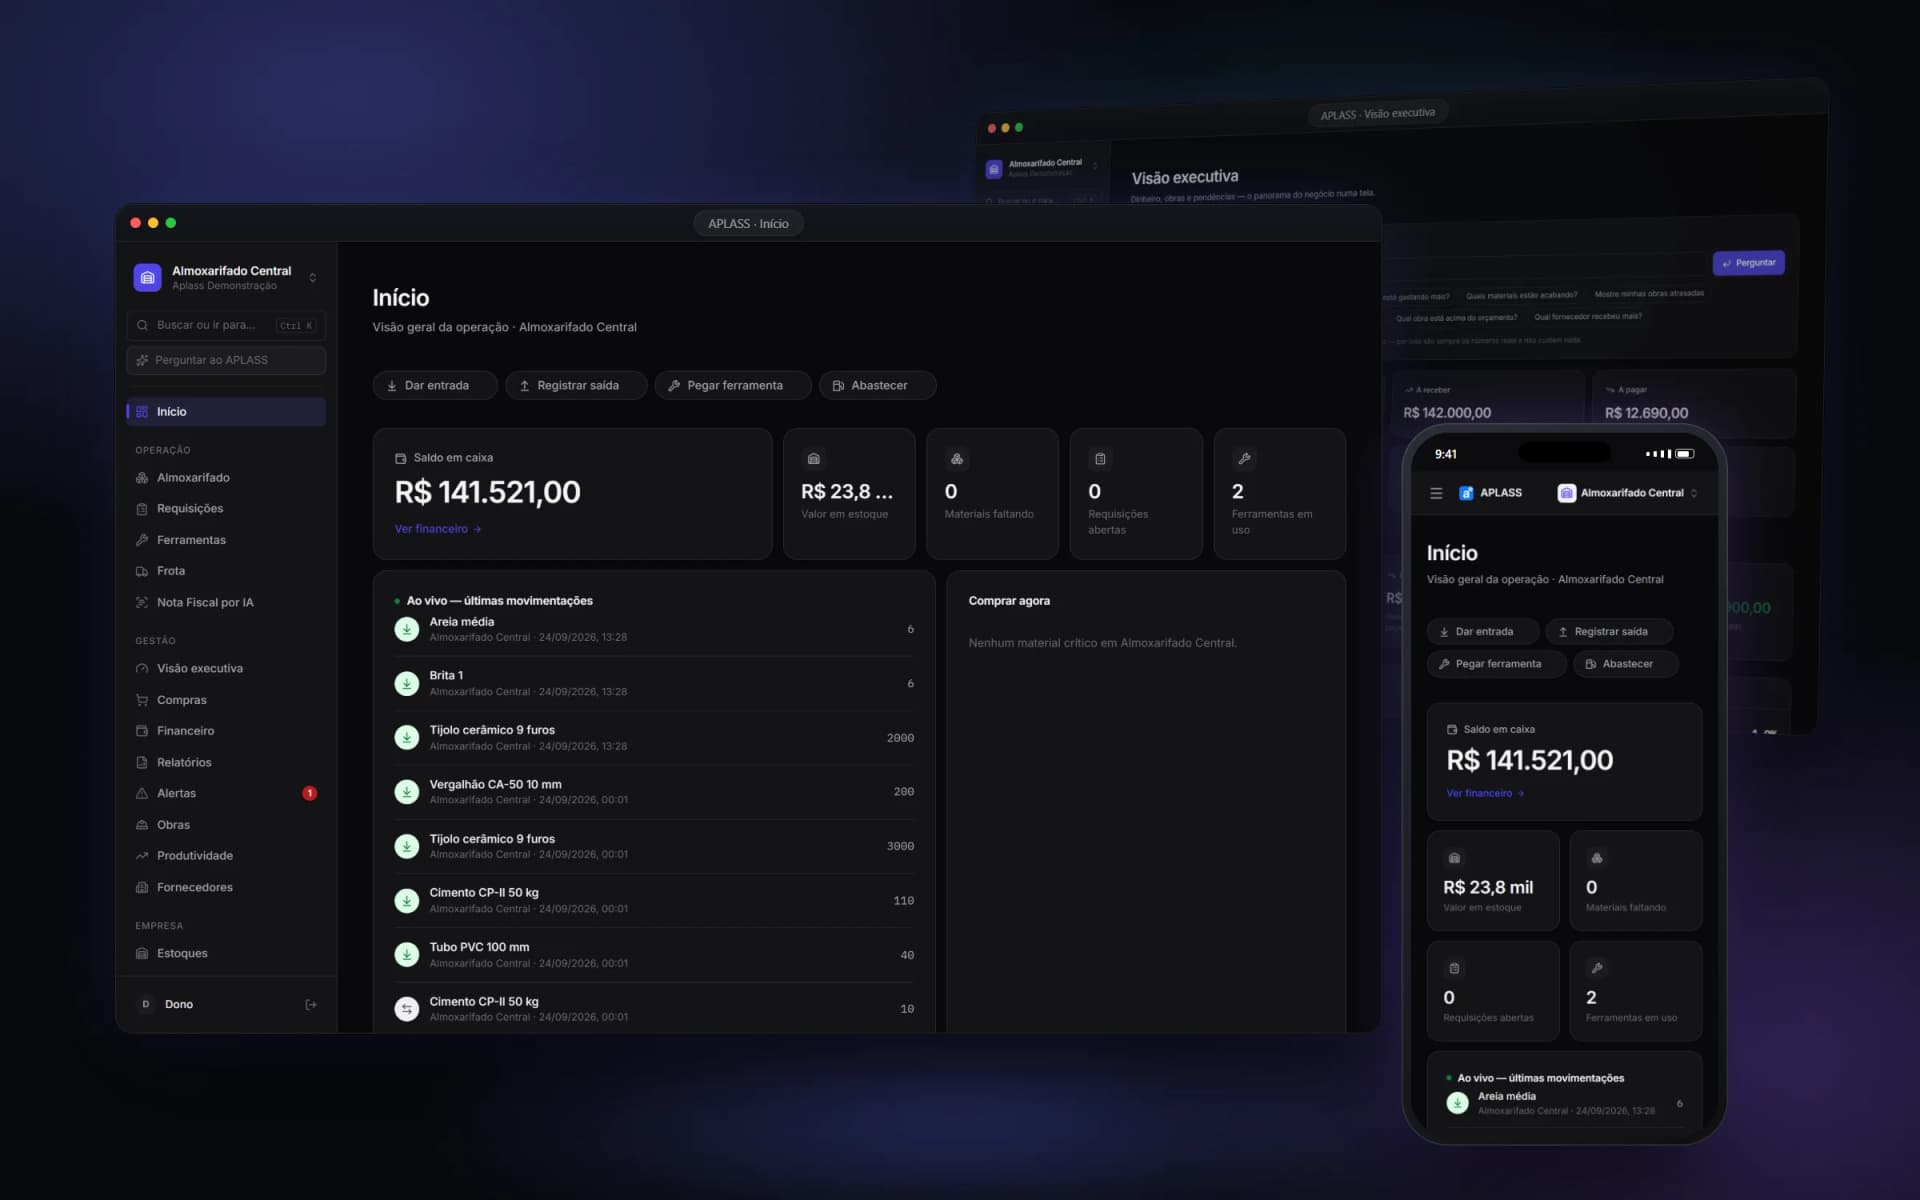This screenshot has width=1920, height=1200.
Task: Go to Ferramentas in the sidebar
Action: point(226,540)
